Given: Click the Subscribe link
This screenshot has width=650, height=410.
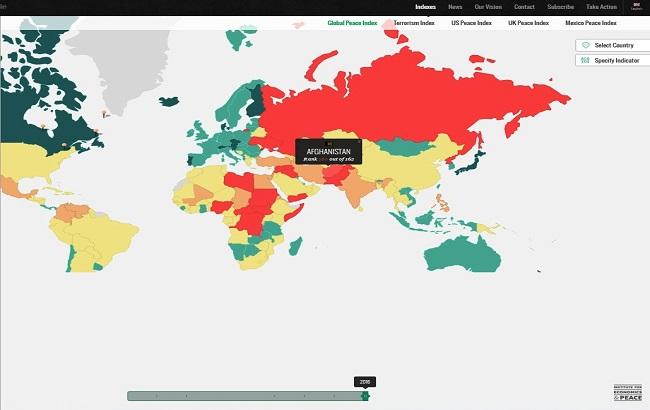Looking at the screenshot, I should click(561, 7).
